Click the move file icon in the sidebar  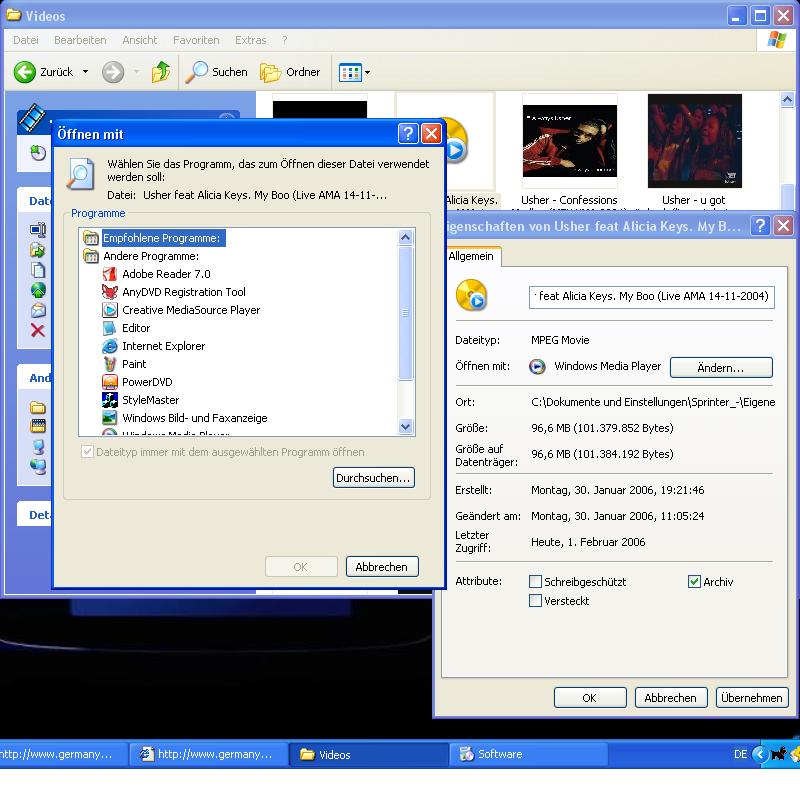point(38,250)
